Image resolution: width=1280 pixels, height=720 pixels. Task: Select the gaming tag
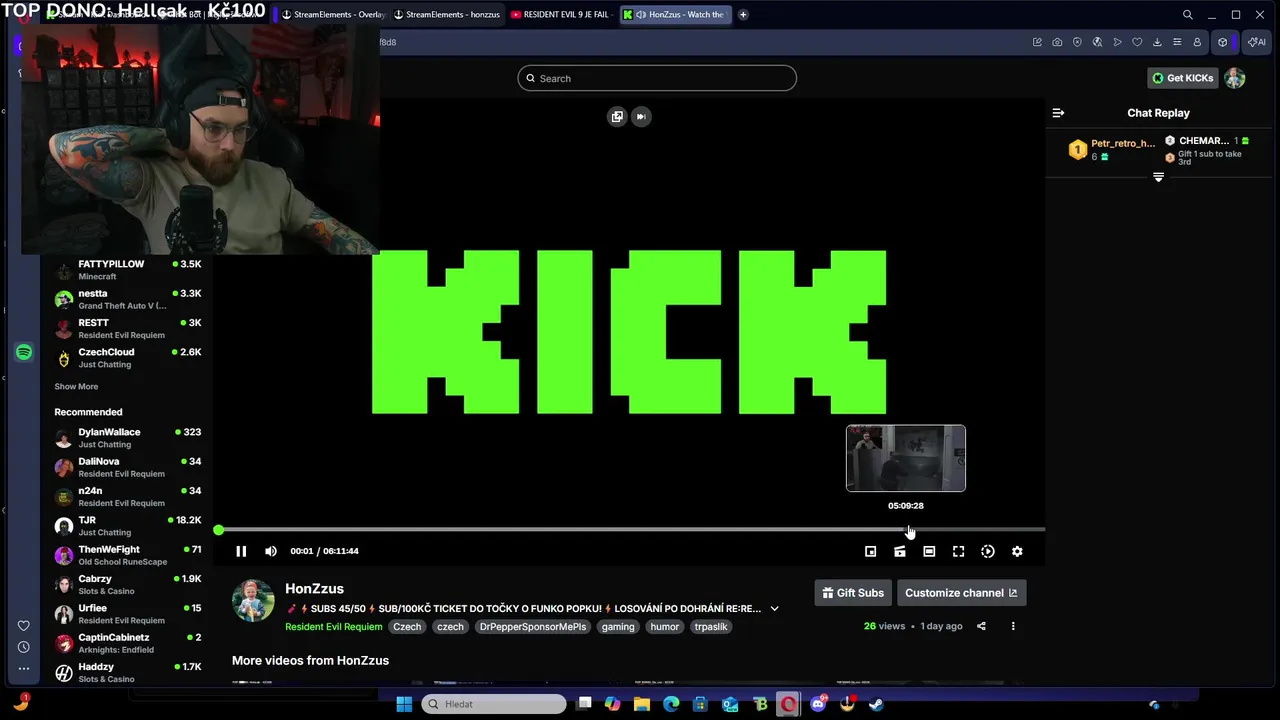pyautogui.click(x=618, y=626)
